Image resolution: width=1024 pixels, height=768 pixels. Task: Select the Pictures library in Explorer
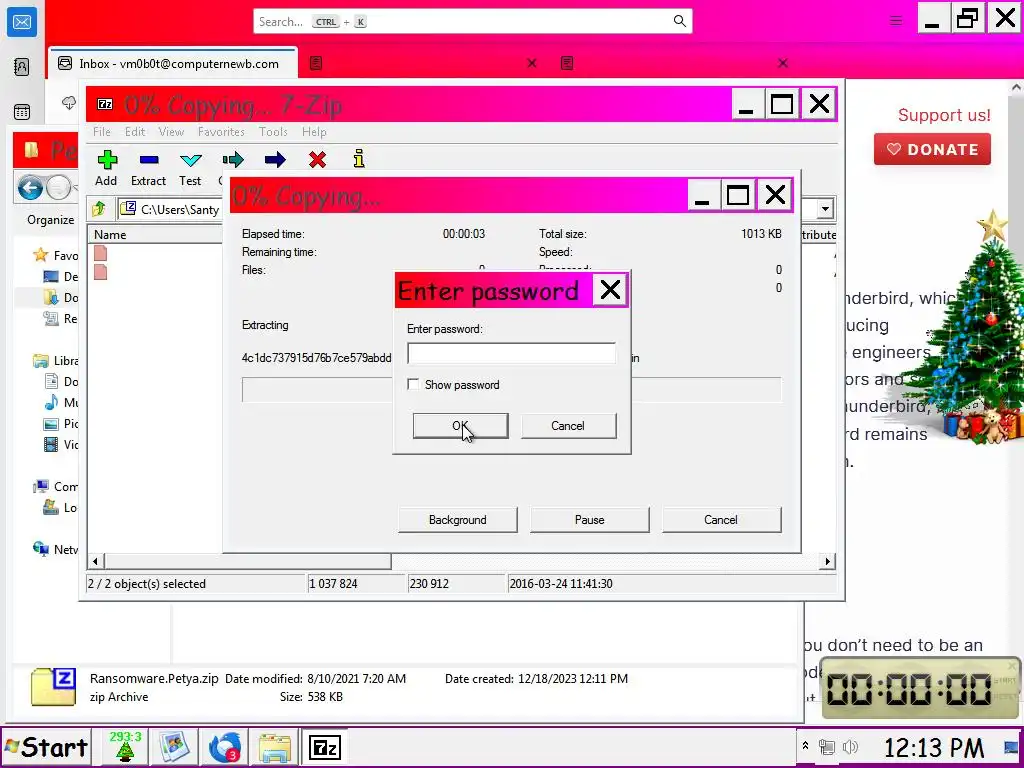point(61,424)
